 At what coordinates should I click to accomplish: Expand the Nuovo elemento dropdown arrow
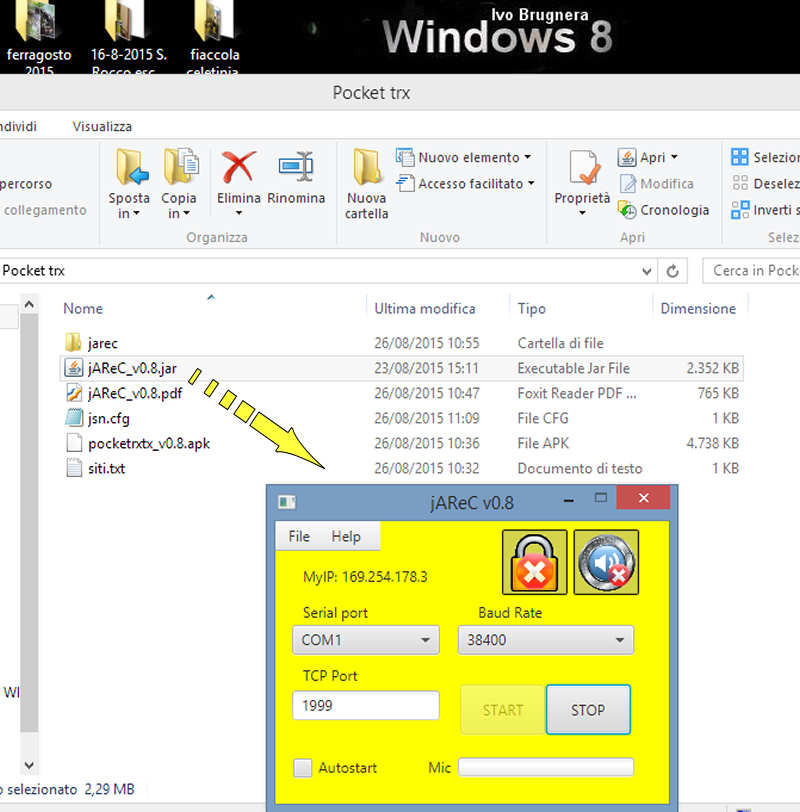coord(528,157)
